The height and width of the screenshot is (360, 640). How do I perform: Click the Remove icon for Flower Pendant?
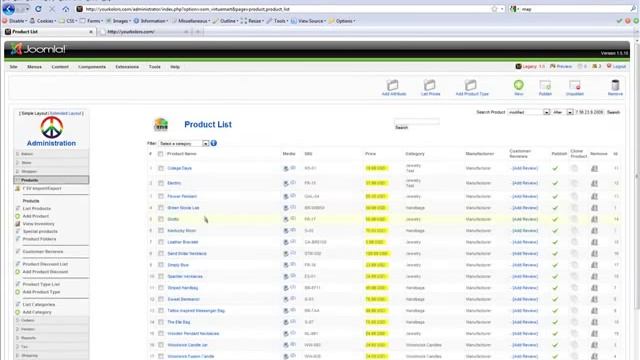pyautogui.click(x=594, y=196)
